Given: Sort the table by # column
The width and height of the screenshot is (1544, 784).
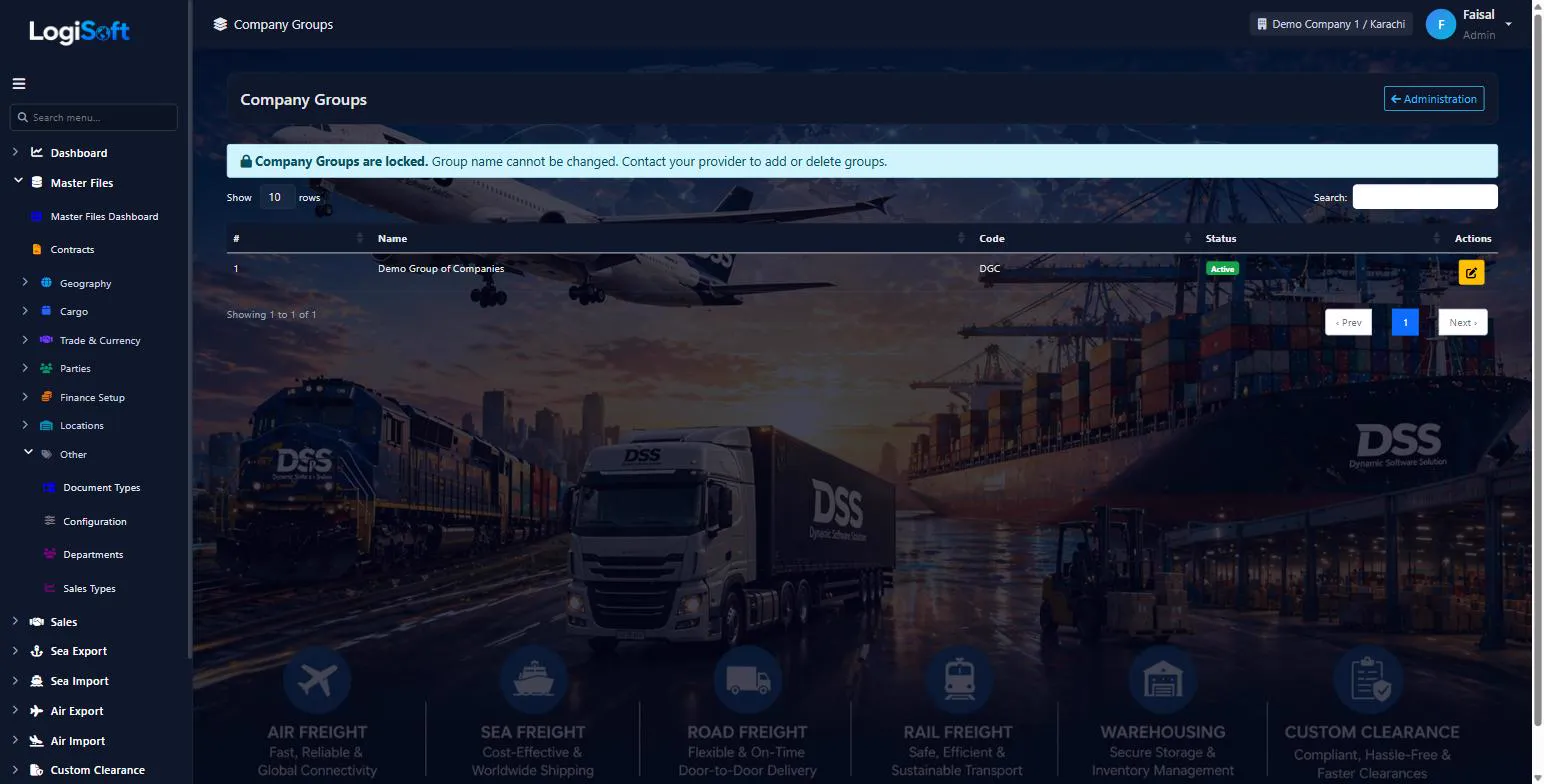Looking at the screenshot, I should click(298, 238).
